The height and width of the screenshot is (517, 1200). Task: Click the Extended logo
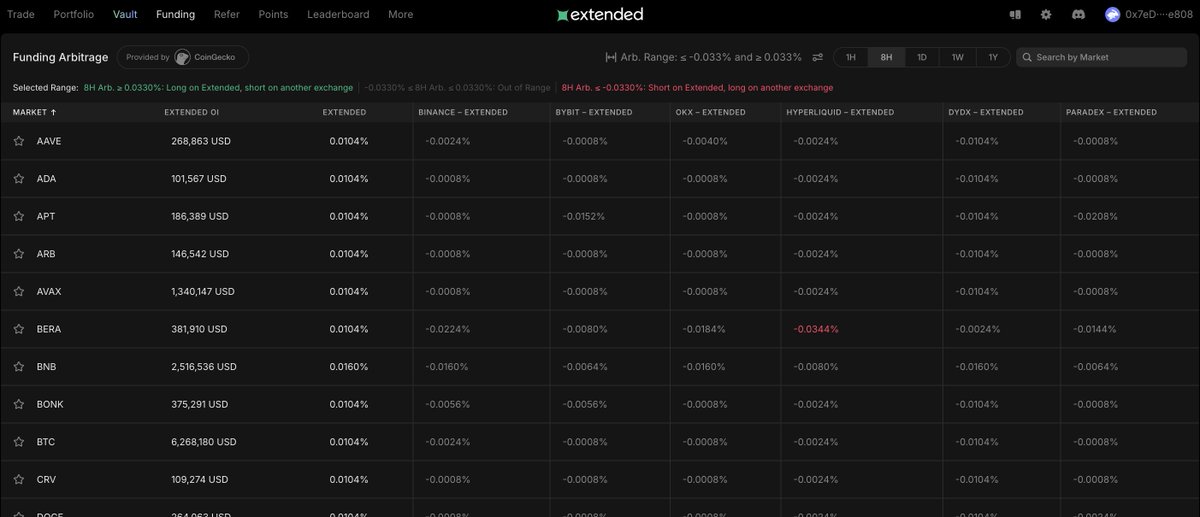point(600,15)
